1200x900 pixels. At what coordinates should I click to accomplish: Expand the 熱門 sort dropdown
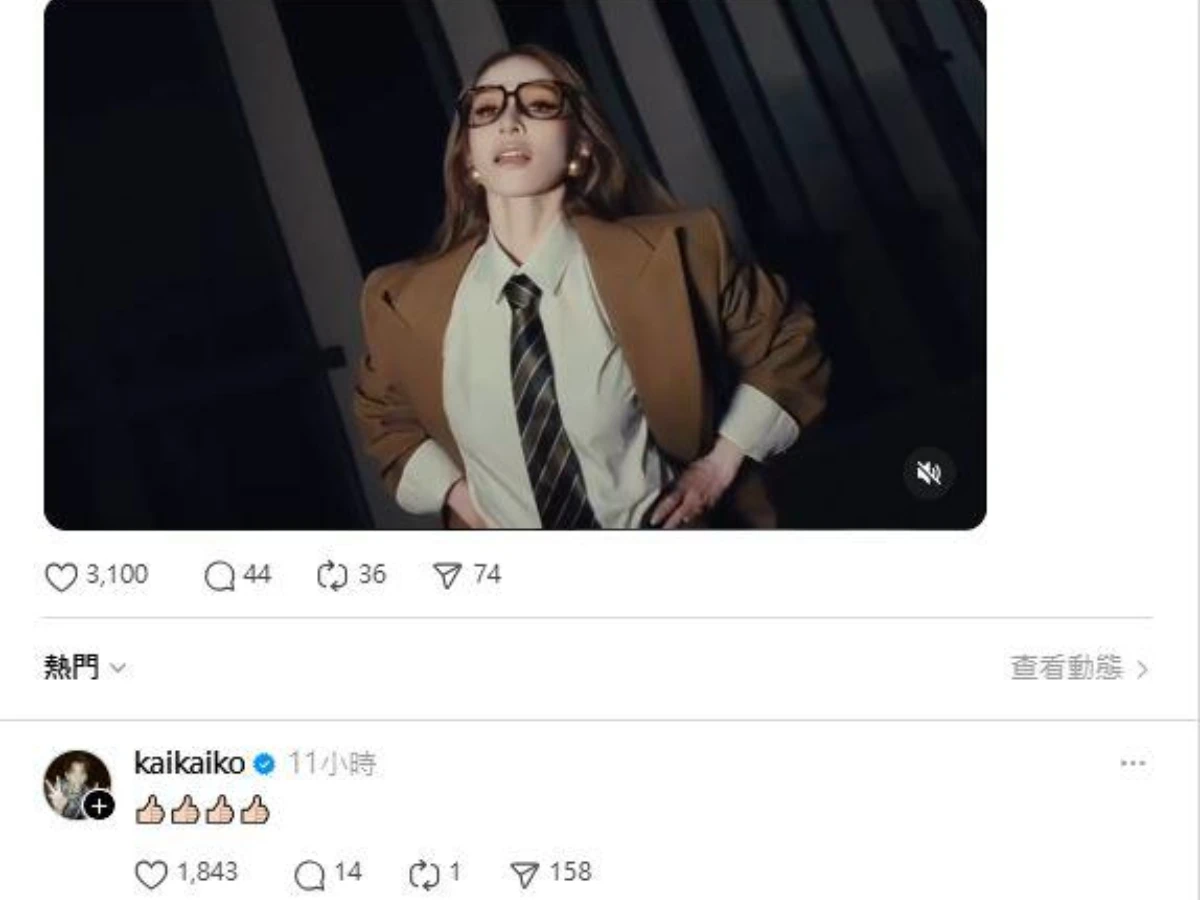[85, 668]
